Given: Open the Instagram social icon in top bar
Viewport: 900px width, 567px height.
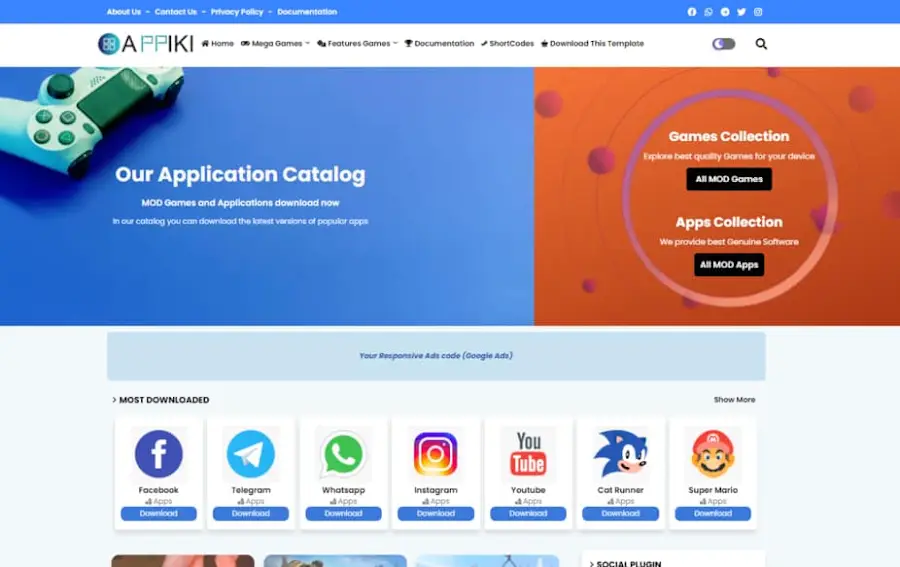Looking at the screenshot, I should click(x=758, y=11).
